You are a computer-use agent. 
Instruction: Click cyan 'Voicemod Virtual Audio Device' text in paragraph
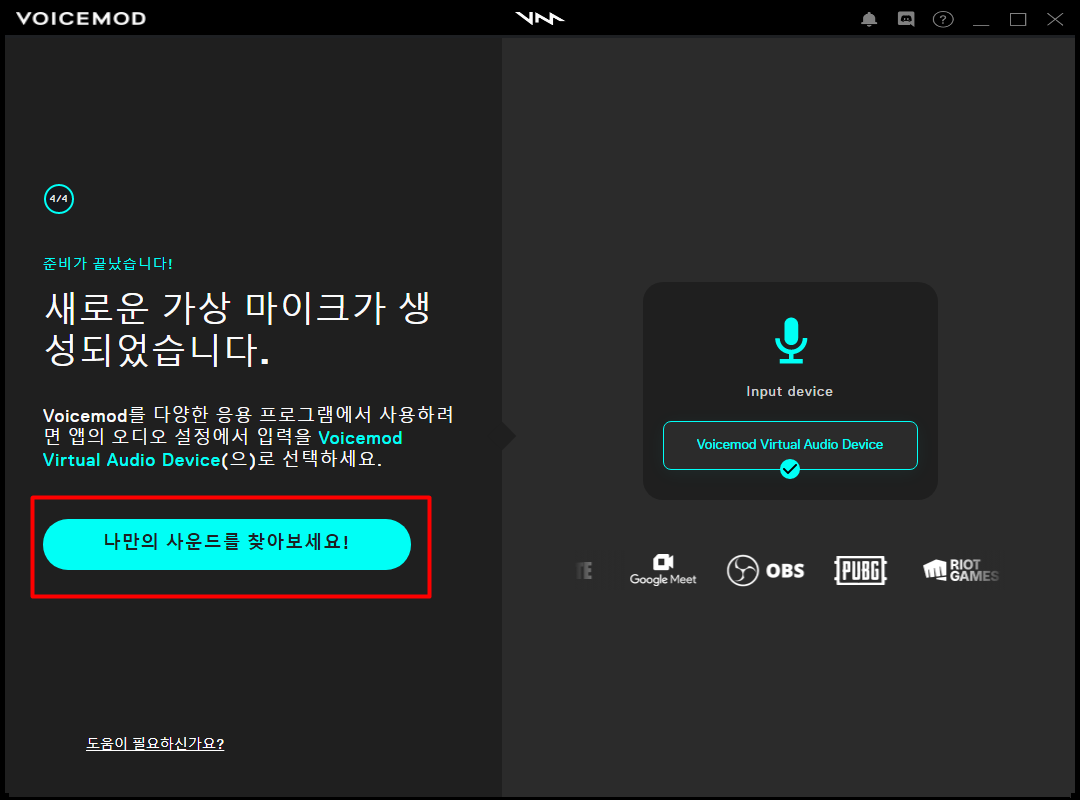pos(222,449)
